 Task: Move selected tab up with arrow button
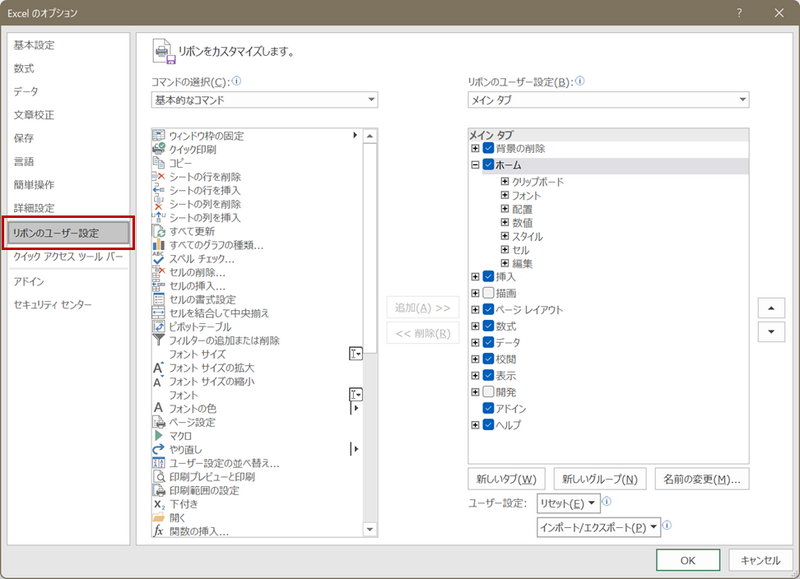[771, 308]
